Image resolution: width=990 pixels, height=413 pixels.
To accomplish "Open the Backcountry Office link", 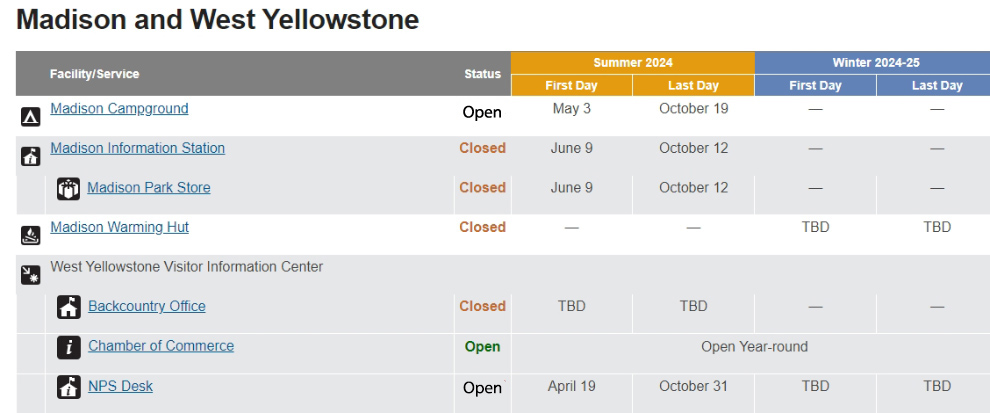I will [147, 306].
